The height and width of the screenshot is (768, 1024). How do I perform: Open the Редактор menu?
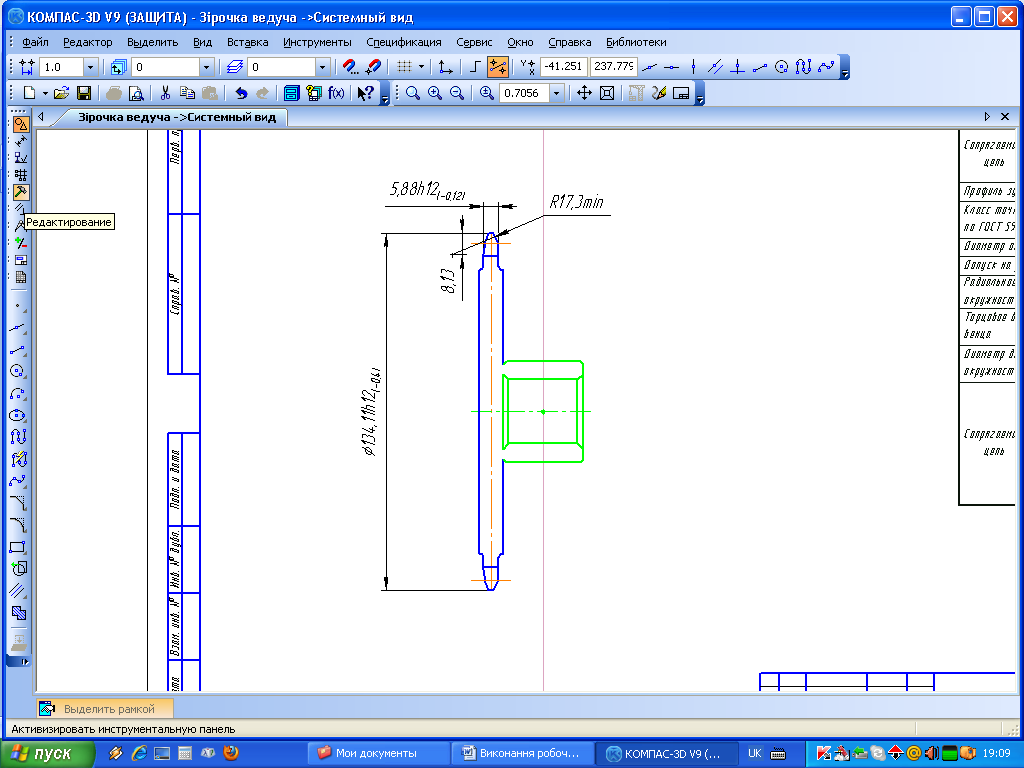coord(88,42)
